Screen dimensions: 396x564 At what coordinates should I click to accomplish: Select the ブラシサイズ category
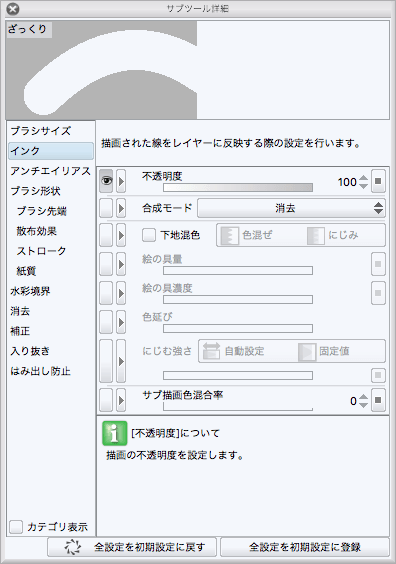41,131
